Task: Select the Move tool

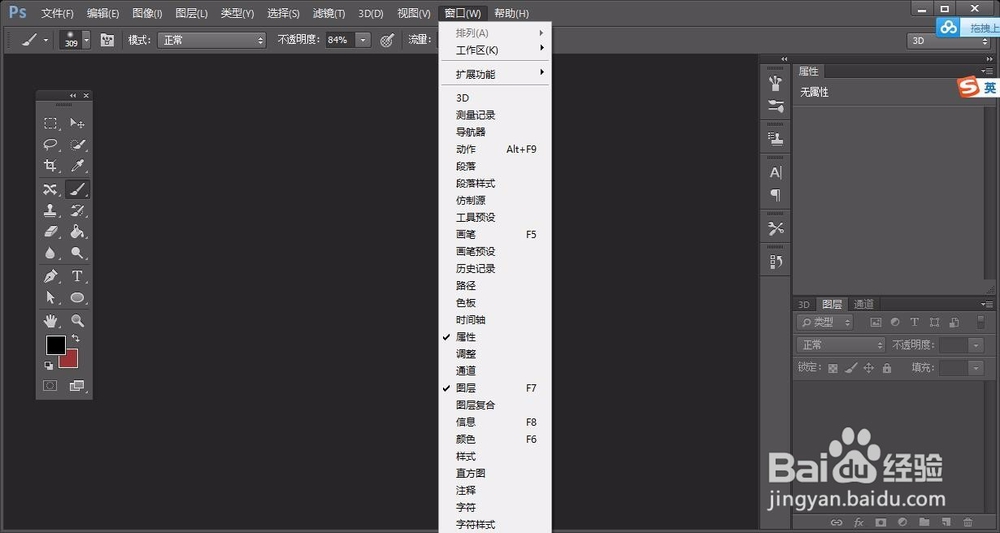Action: (x=77, y=123)
